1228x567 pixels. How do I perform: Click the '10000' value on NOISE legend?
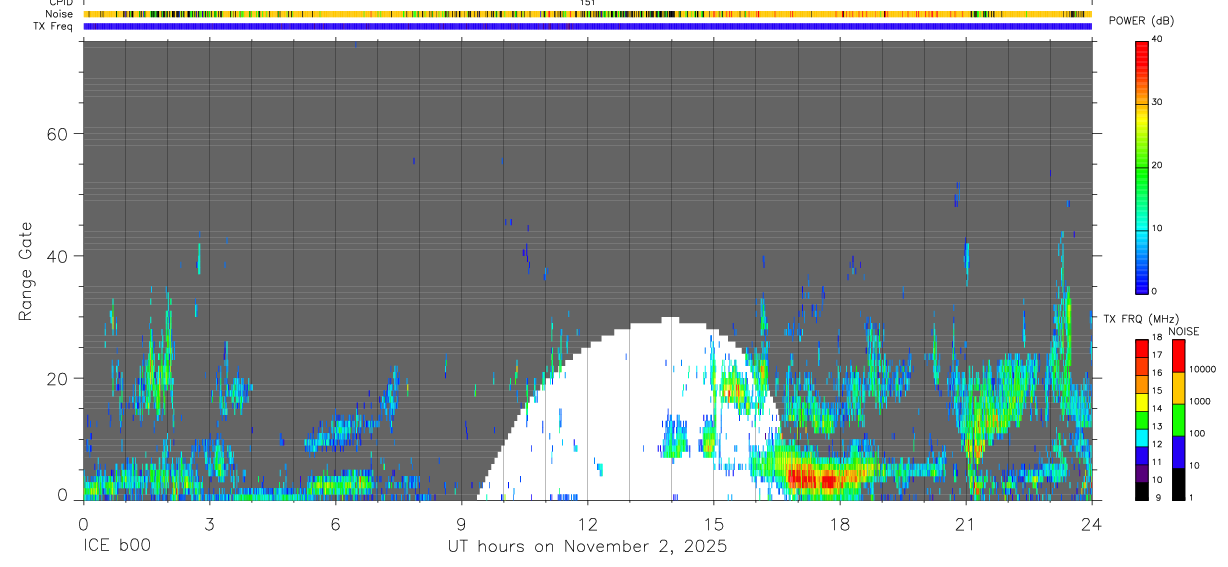coord(1203,369)
